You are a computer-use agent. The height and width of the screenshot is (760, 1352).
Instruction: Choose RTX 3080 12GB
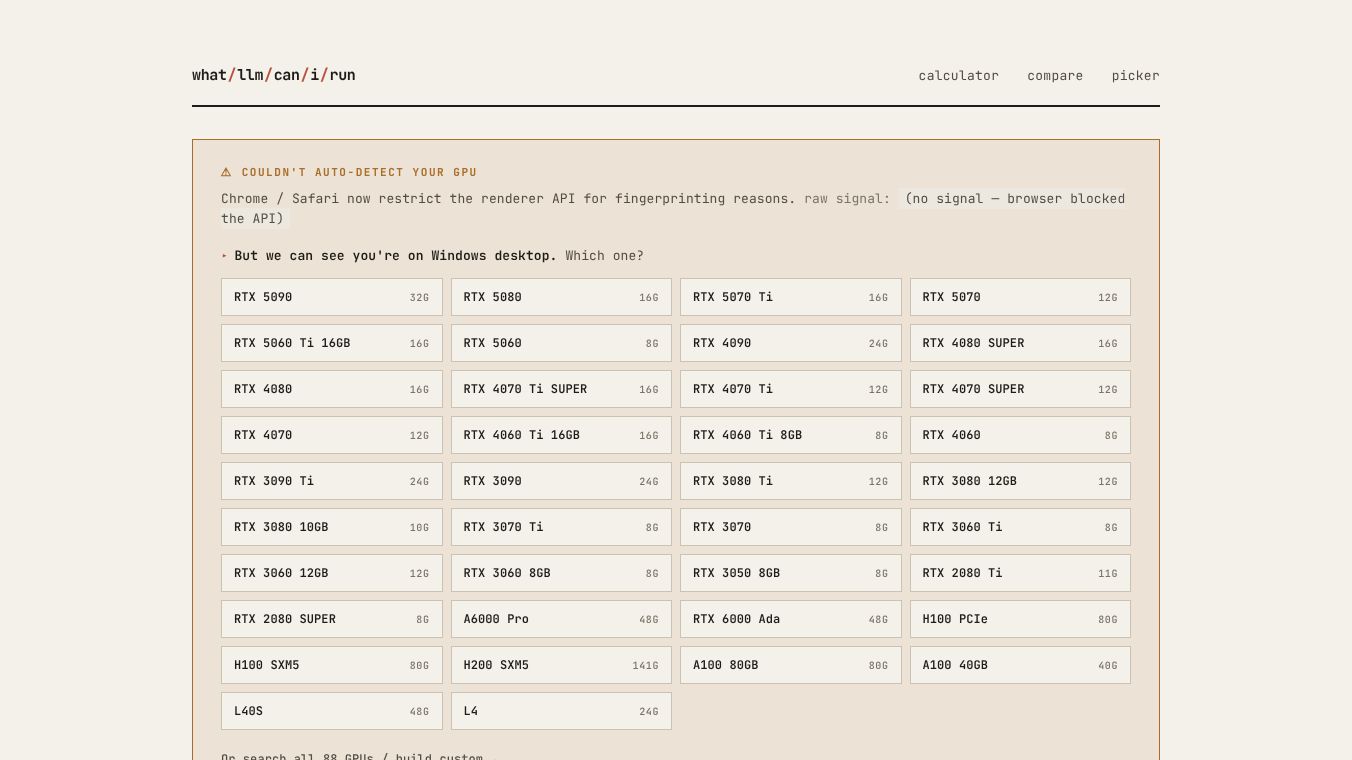point(1020,481)
